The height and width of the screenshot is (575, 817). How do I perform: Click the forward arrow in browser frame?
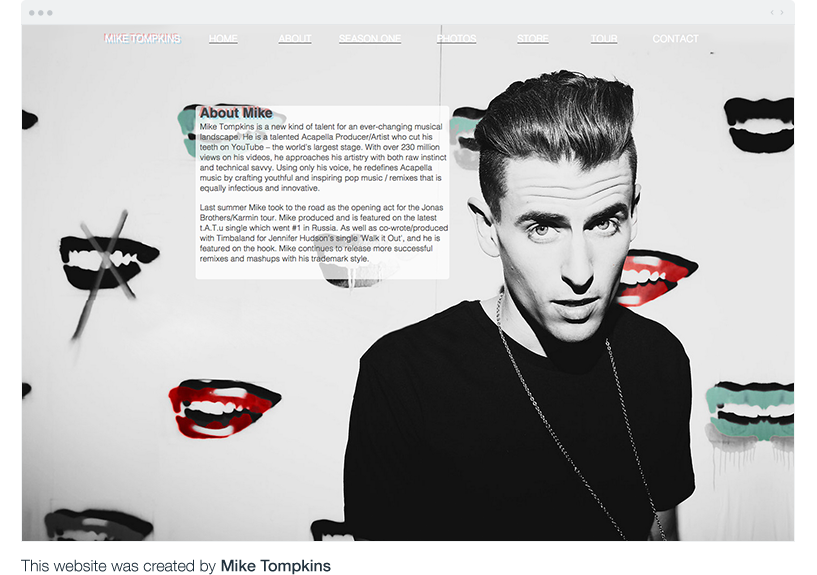point(782,12)
